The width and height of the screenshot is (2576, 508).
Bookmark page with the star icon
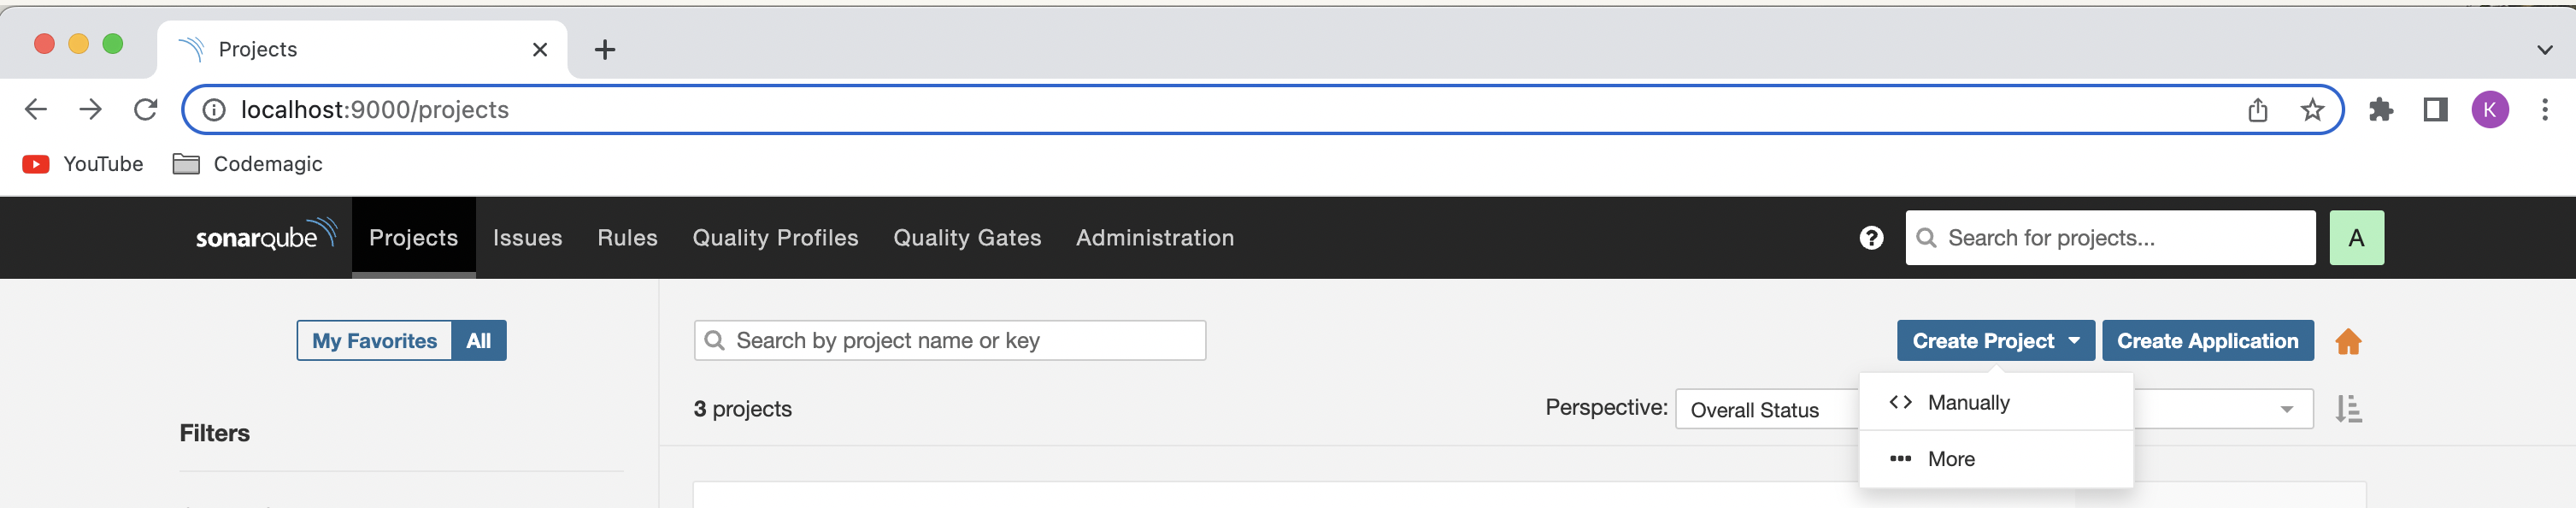point(2312,110)
